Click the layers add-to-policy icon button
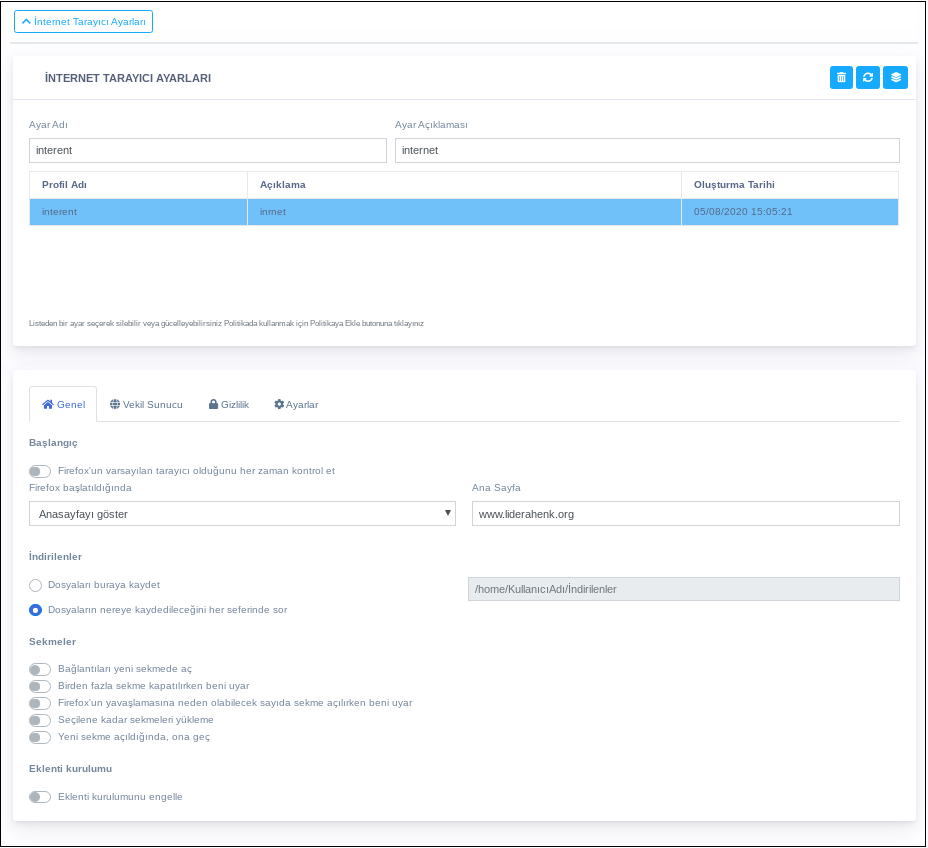This screenshot has height=848, width=928. (895, 78)
